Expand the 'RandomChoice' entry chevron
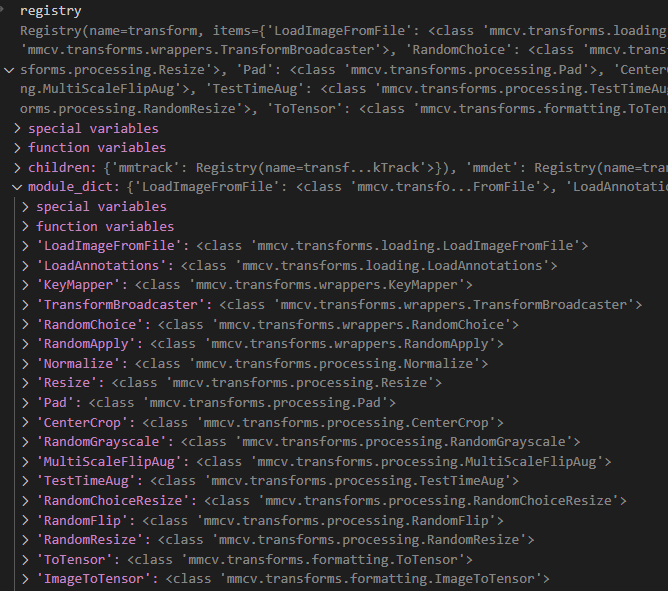 (26, 325)
